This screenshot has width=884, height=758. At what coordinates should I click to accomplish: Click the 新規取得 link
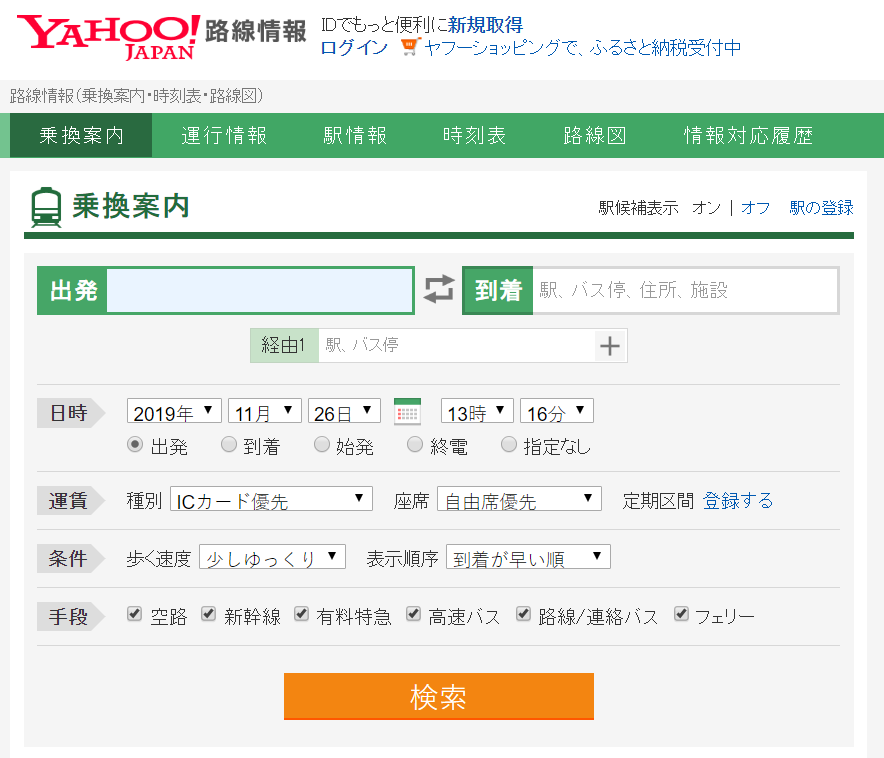coord(485,25)
